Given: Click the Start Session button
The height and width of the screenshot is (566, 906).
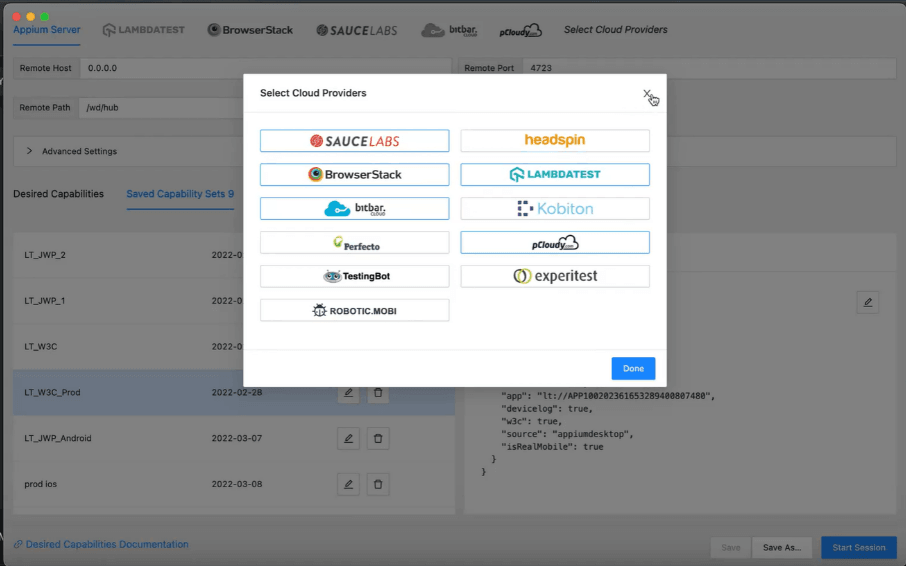Looking at the screenshot, I should pos(858,547).
